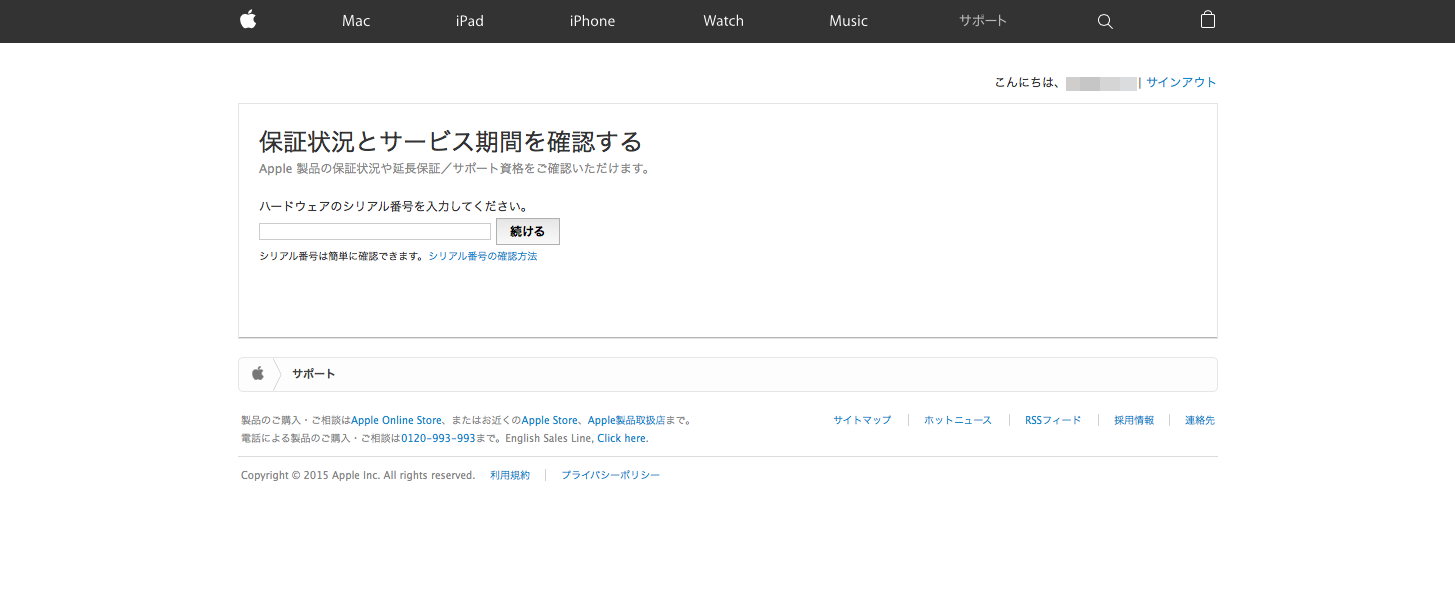Open the Music menu item
The image size is (1455, 591).
(x=848, y=21)
